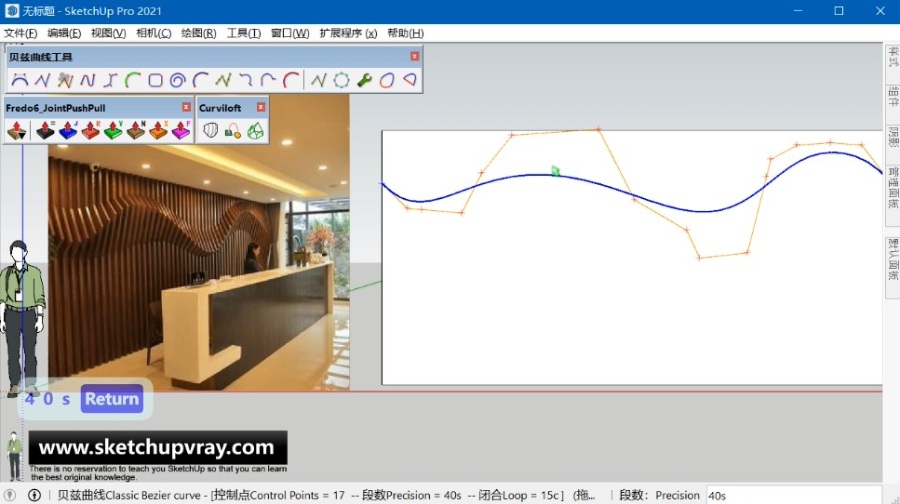Open the 工具(T) menu
Viewport: 900px width, 504px height.
[243, 33]
